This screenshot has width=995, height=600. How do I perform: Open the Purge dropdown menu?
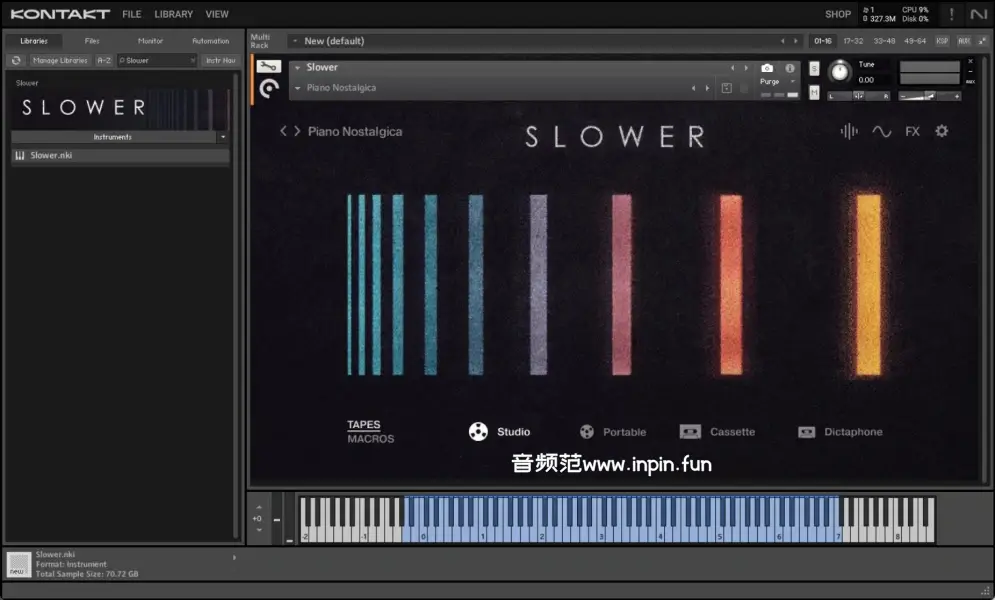pos(777,82)
